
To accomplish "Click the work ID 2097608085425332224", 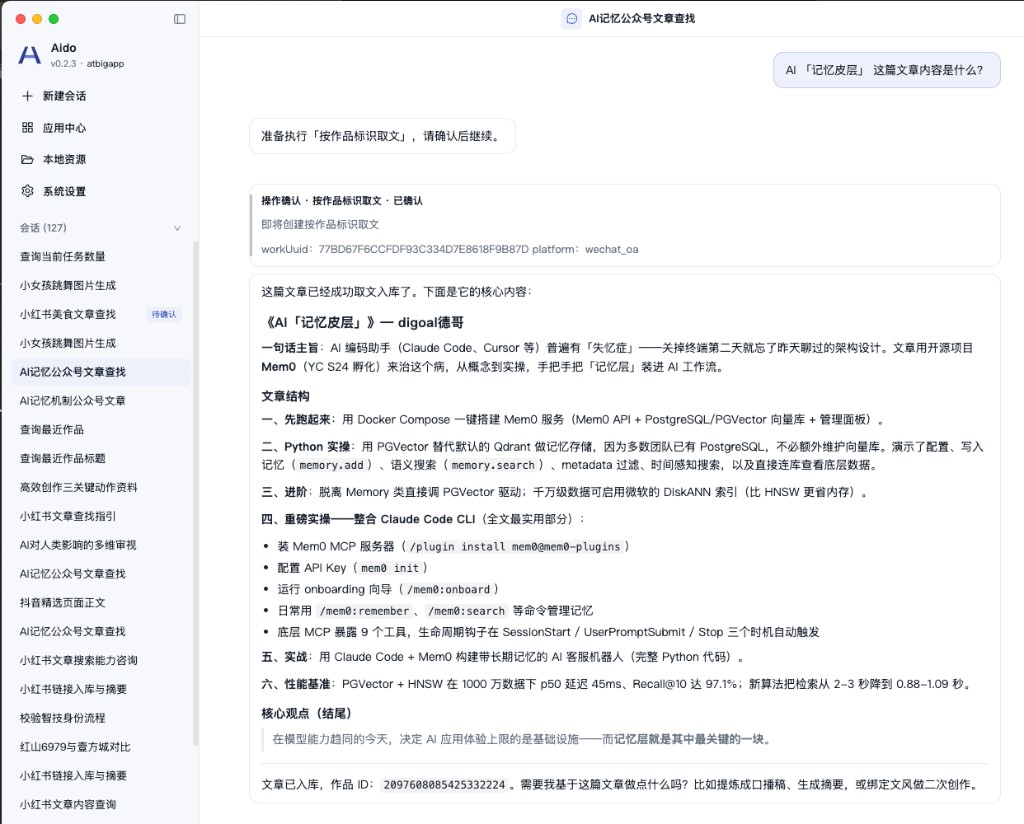I will pos(444,785).
